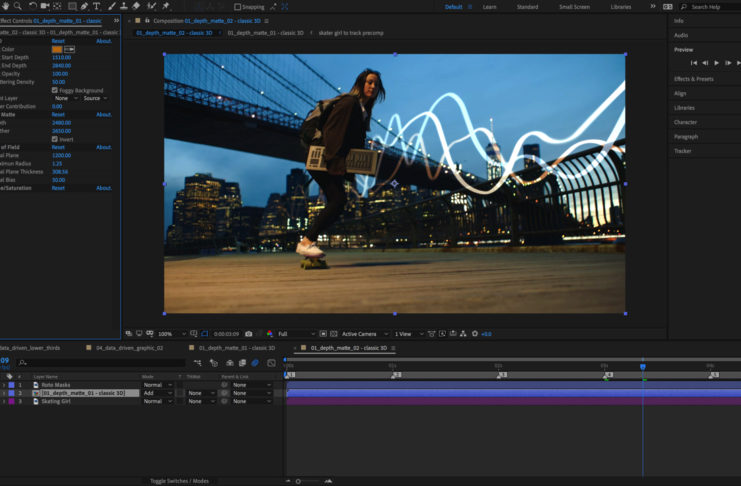Click the orange fog color swatch

pyautogui.click(x=57, y=49)
